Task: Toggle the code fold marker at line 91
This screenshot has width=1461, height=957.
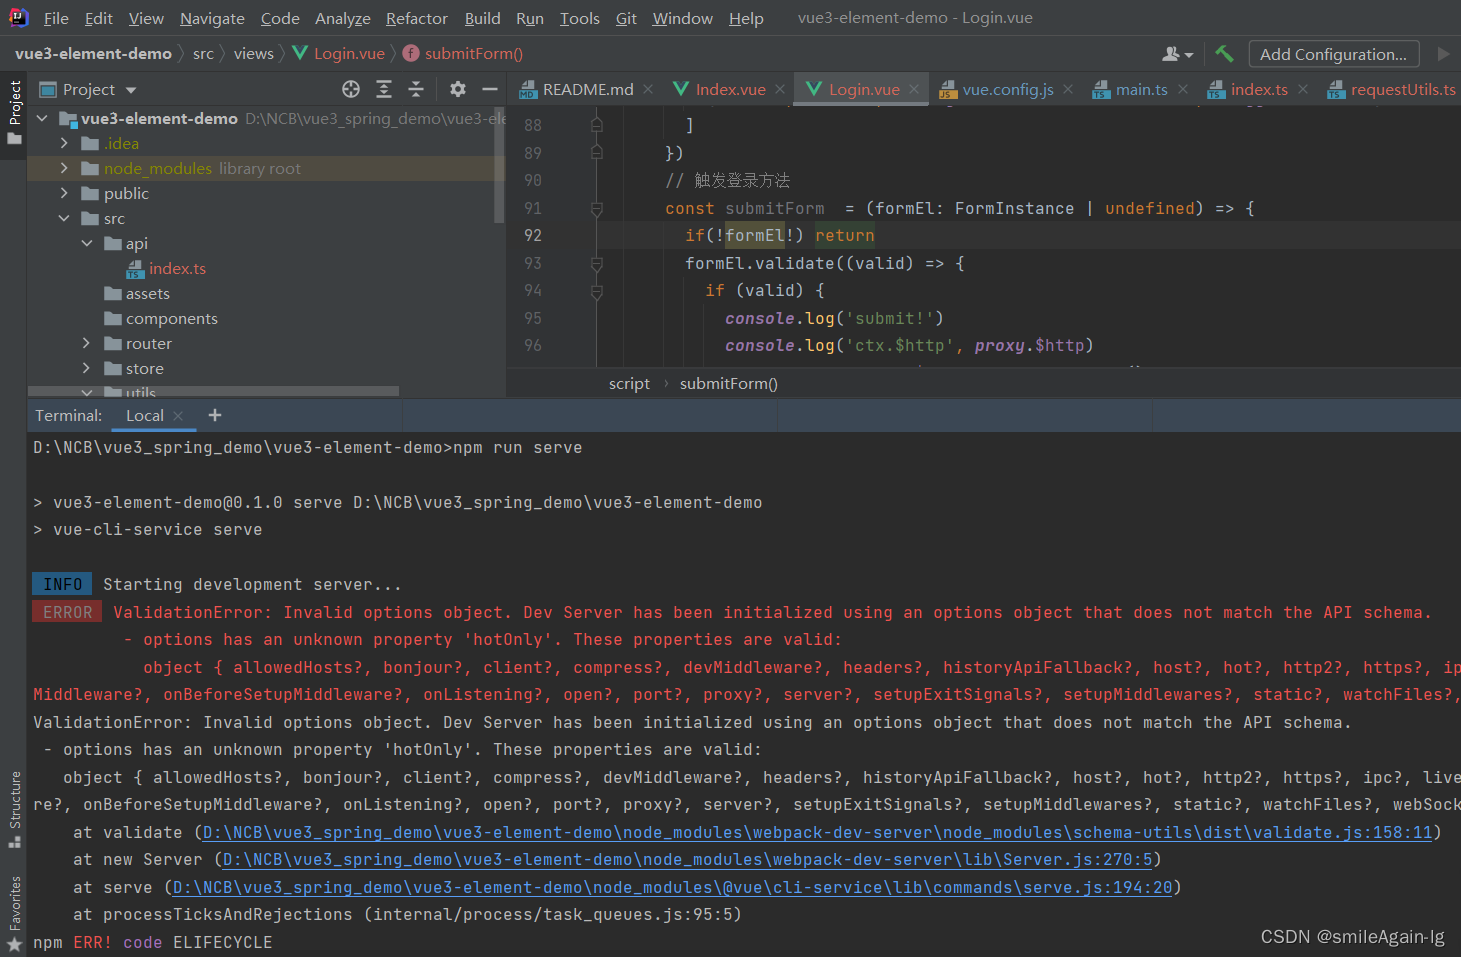Action: pyautogui.click(x=595, y=208)
